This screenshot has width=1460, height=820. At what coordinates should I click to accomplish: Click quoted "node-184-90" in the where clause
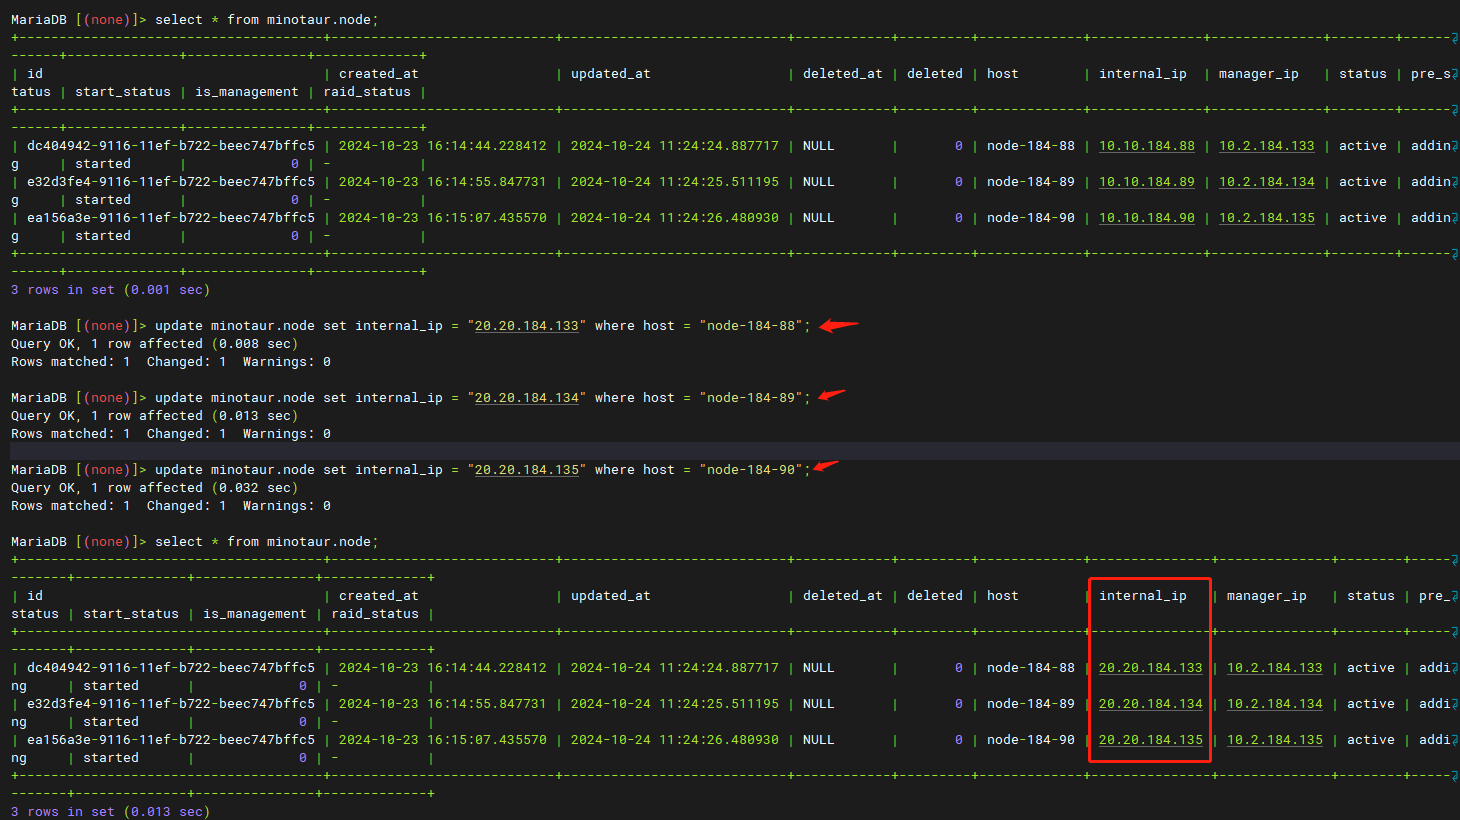751,470
